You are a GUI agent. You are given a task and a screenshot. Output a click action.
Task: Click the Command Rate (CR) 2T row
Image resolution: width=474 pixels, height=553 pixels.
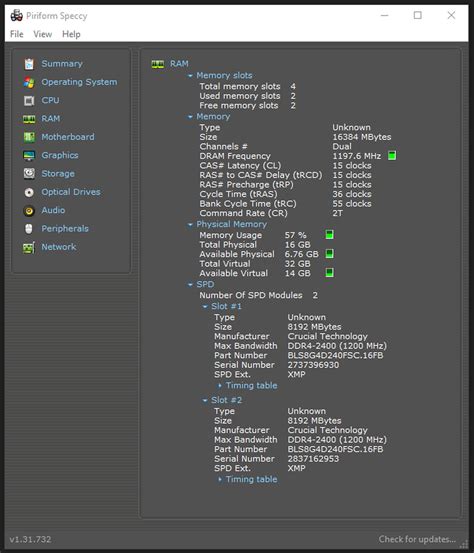271,213
